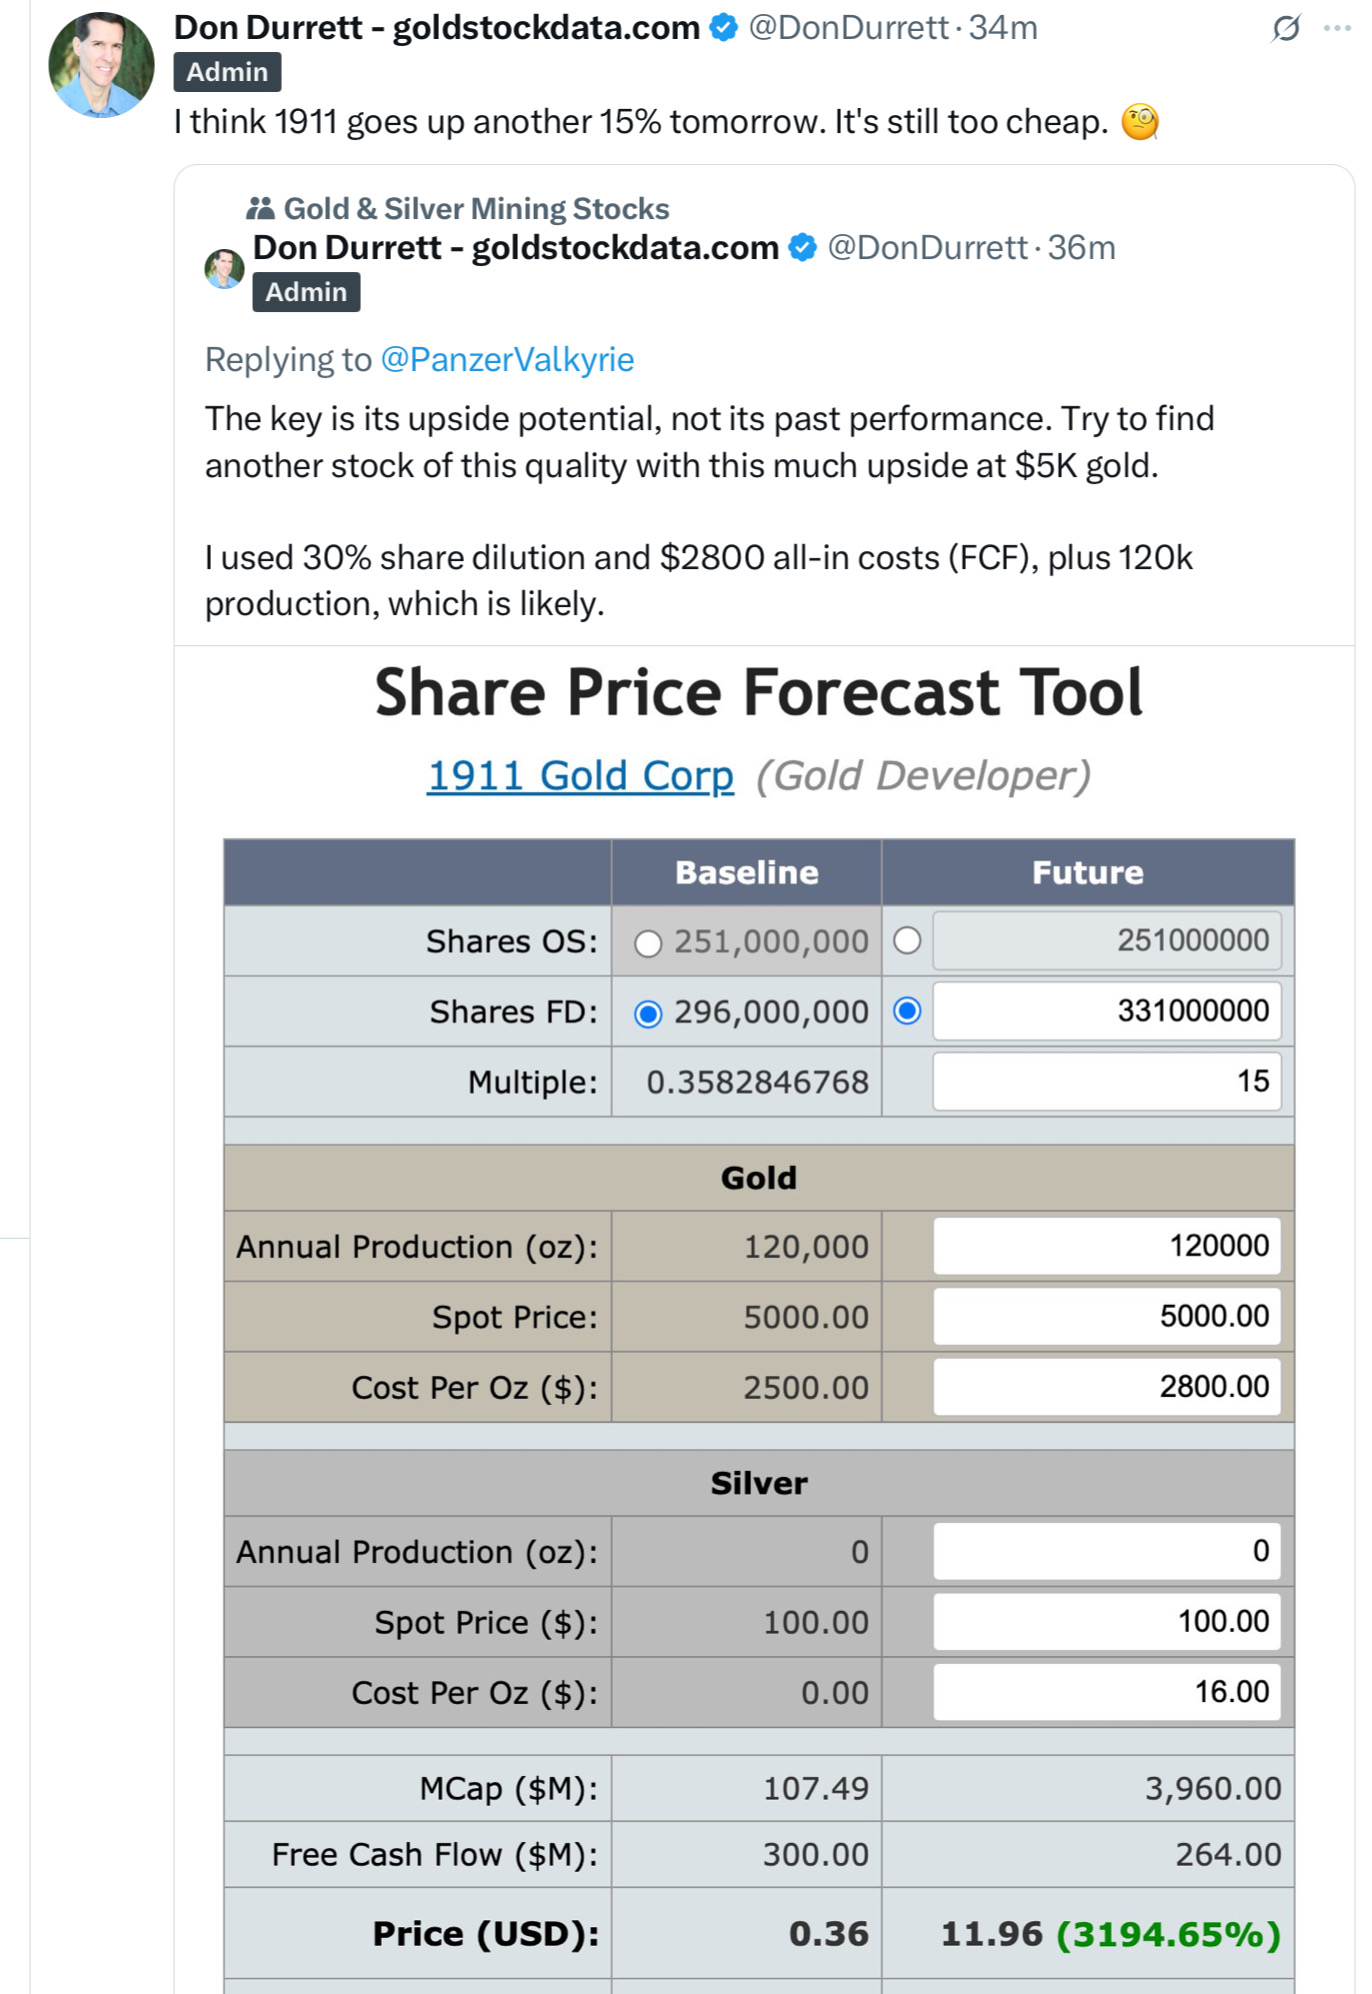Open small avatar in quoted post

tap(224, 269)
